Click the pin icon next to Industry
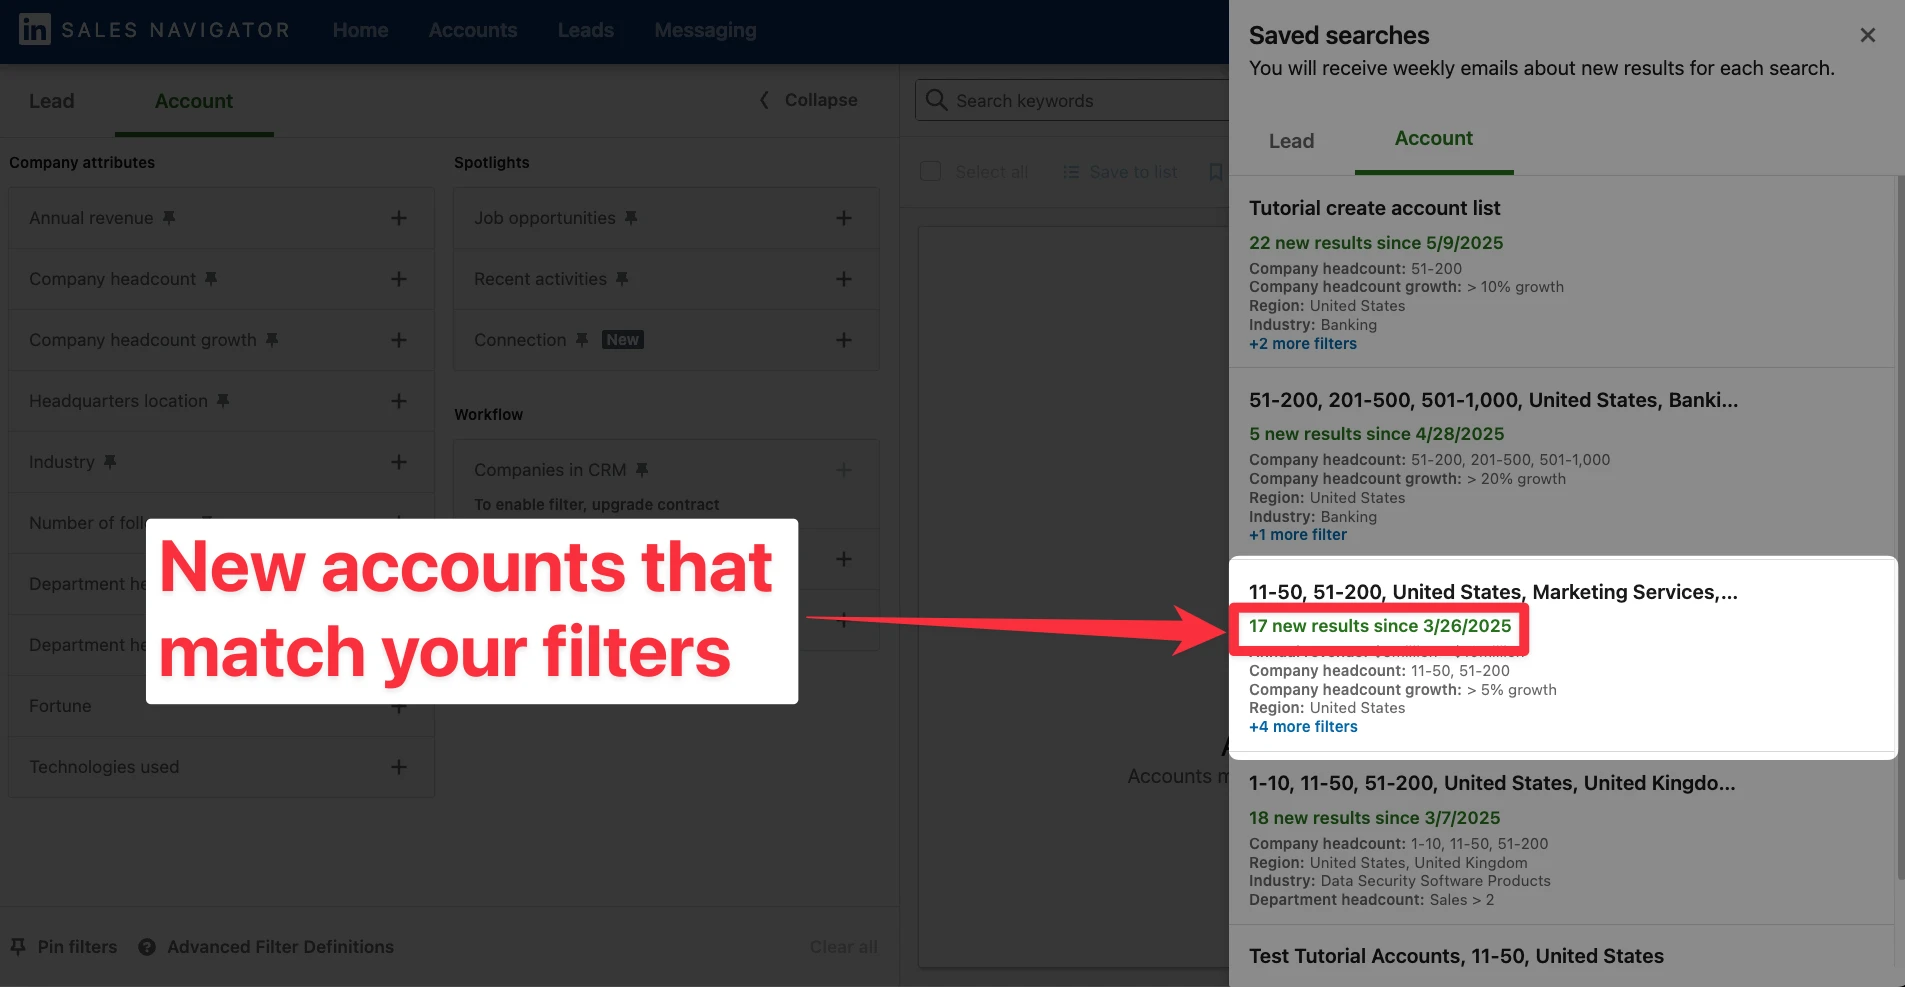 click(x=110, y=462)
